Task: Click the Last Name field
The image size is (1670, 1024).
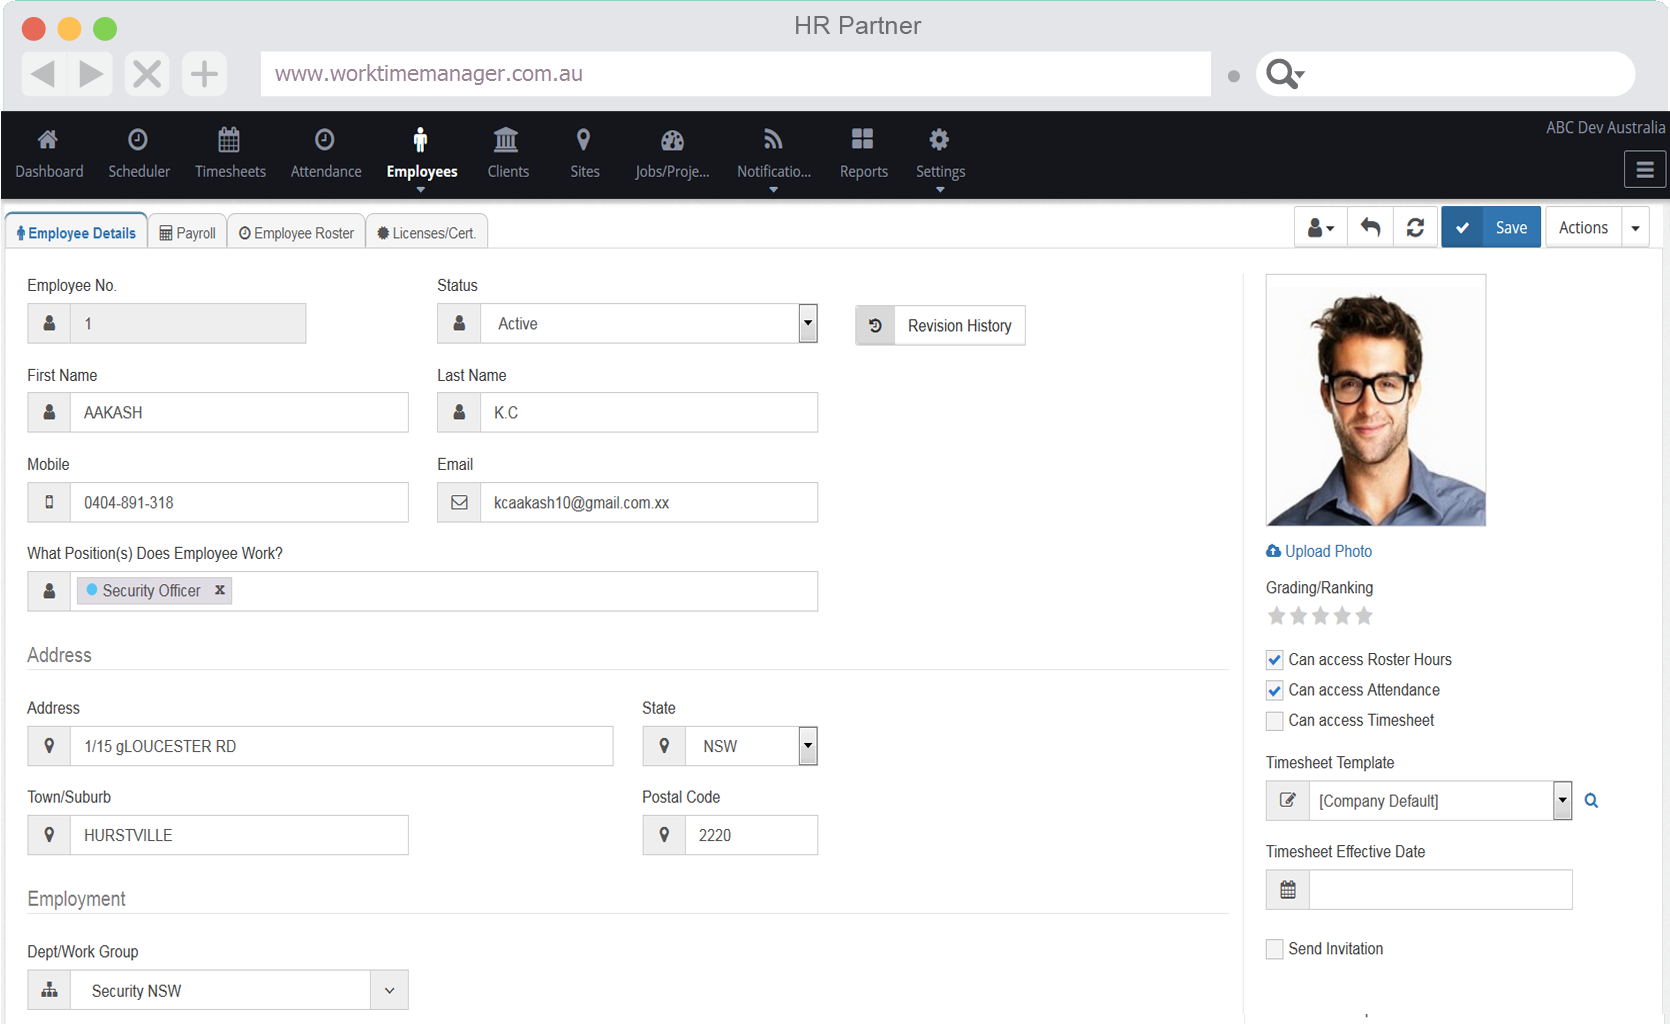Action: (648, 412)
